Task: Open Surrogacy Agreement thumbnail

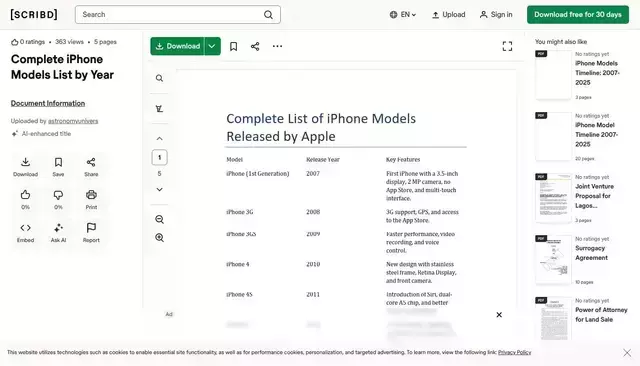Action: click(x=553, y=260)
